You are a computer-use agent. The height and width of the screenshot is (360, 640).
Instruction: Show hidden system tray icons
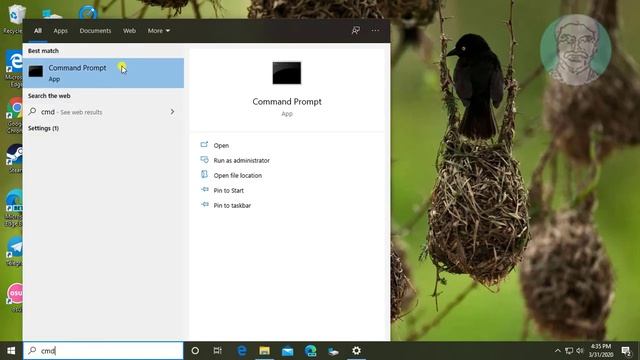(x=557, y=351)
